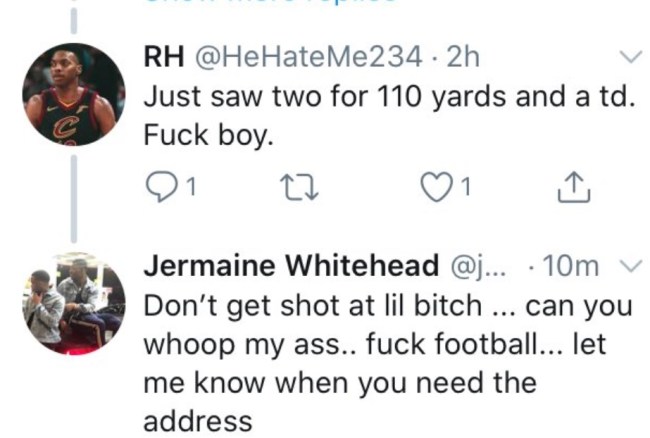Screen dimensions: 650x438
Task: Open RH's profile picture
Action: point(73,95)
